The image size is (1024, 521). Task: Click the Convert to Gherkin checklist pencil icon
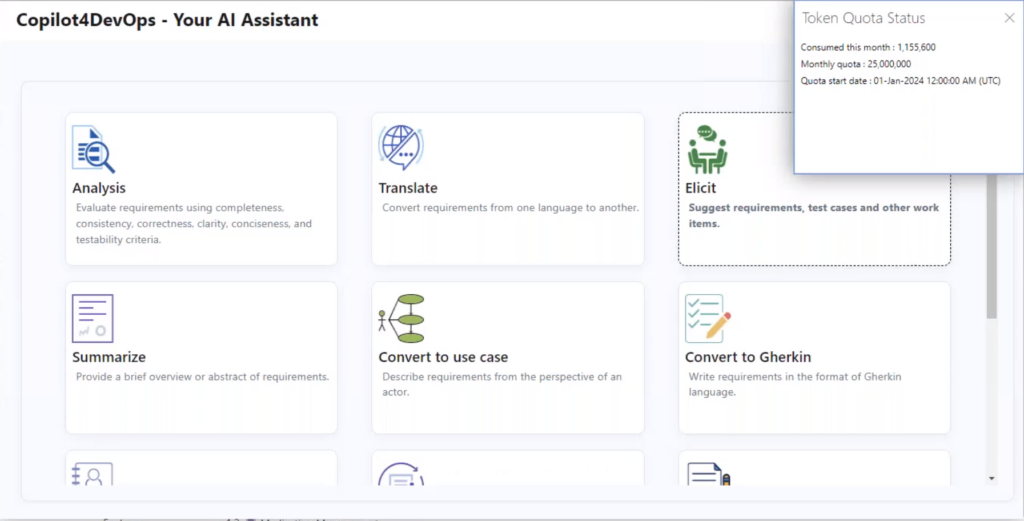tap(708, 319)
